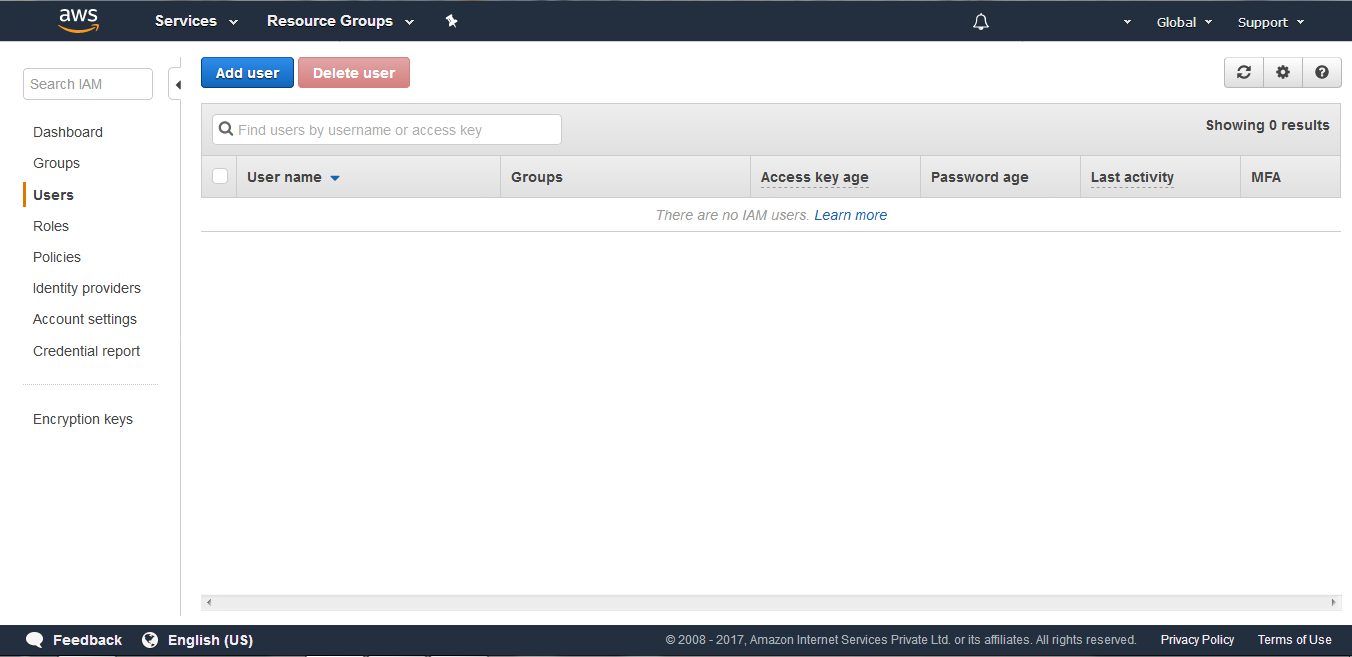The height and width of the screenshot is (657, 1352).
Task: Follow the Learn more link
Action: pos(851,215)
